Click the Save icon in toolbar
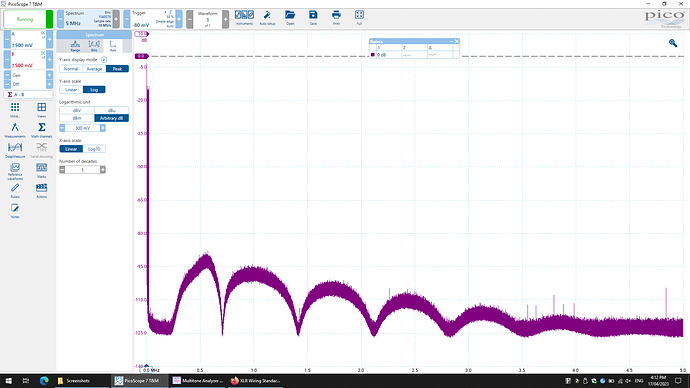 (313, 18)
